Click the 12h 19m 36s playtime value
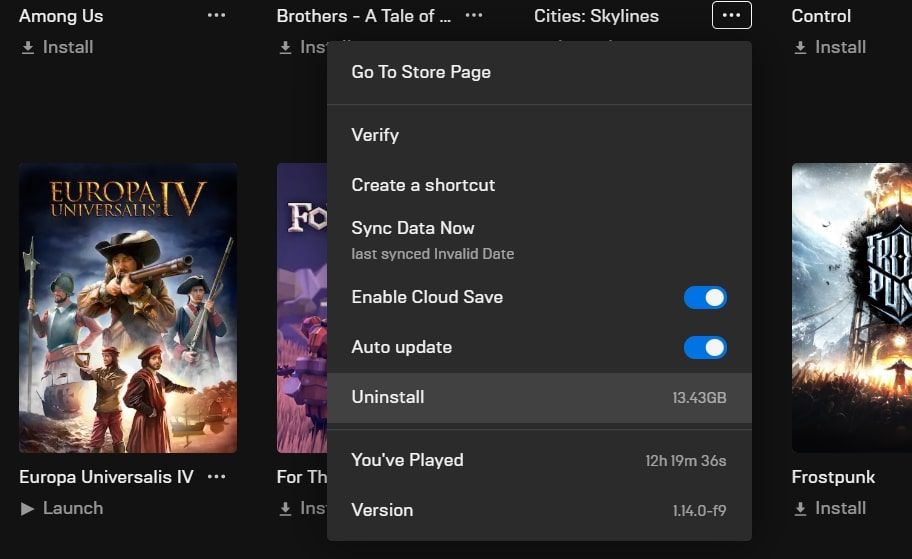912x559 pixels. [686, 461]
